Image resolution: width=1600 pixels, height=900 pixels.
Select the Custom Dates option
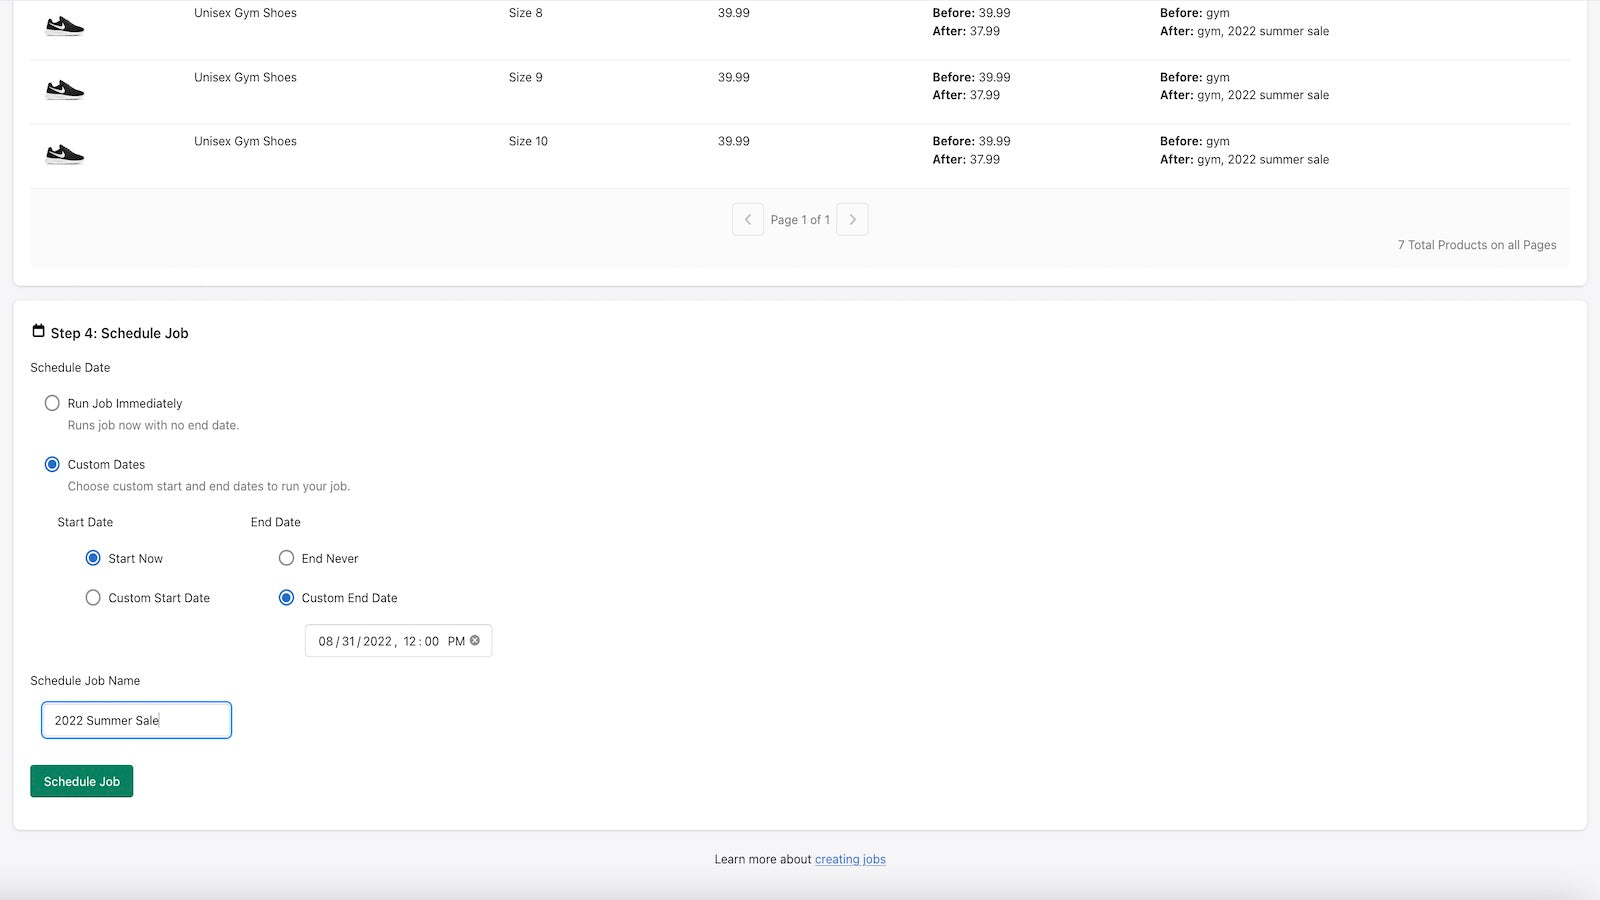52,464
